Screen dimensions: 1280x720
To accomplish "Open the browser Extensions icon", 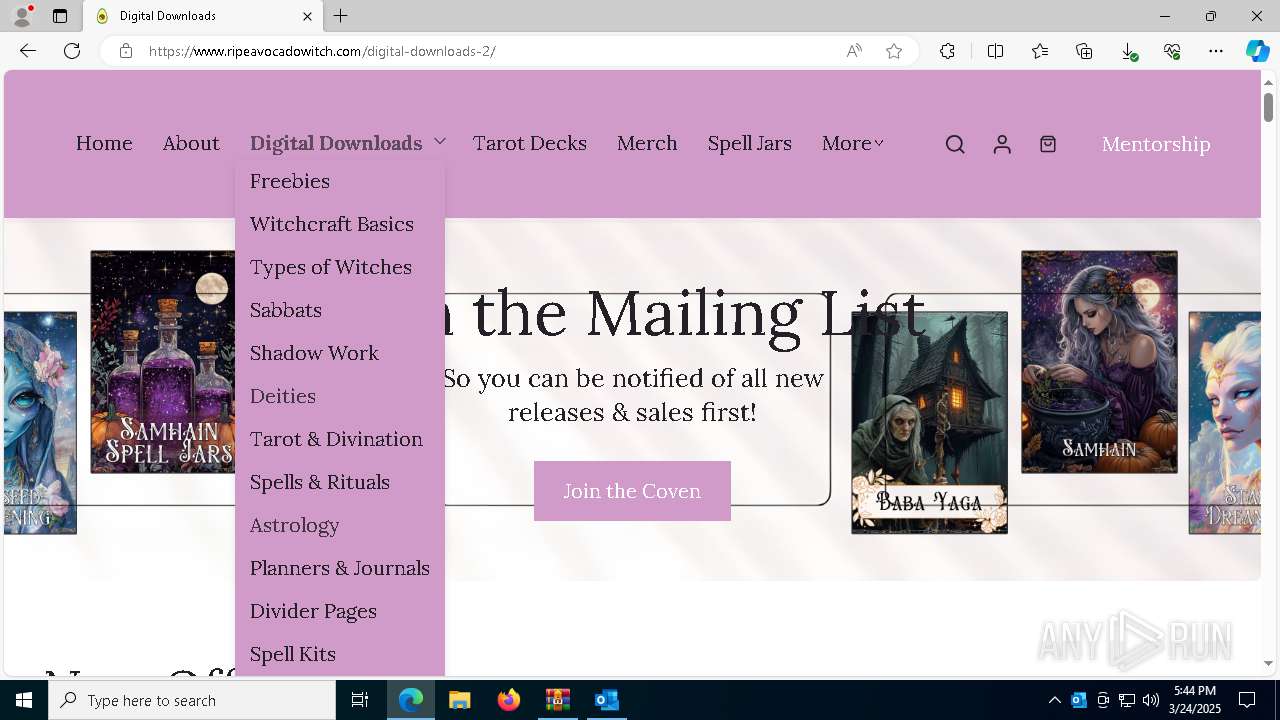I will (947, 51).
